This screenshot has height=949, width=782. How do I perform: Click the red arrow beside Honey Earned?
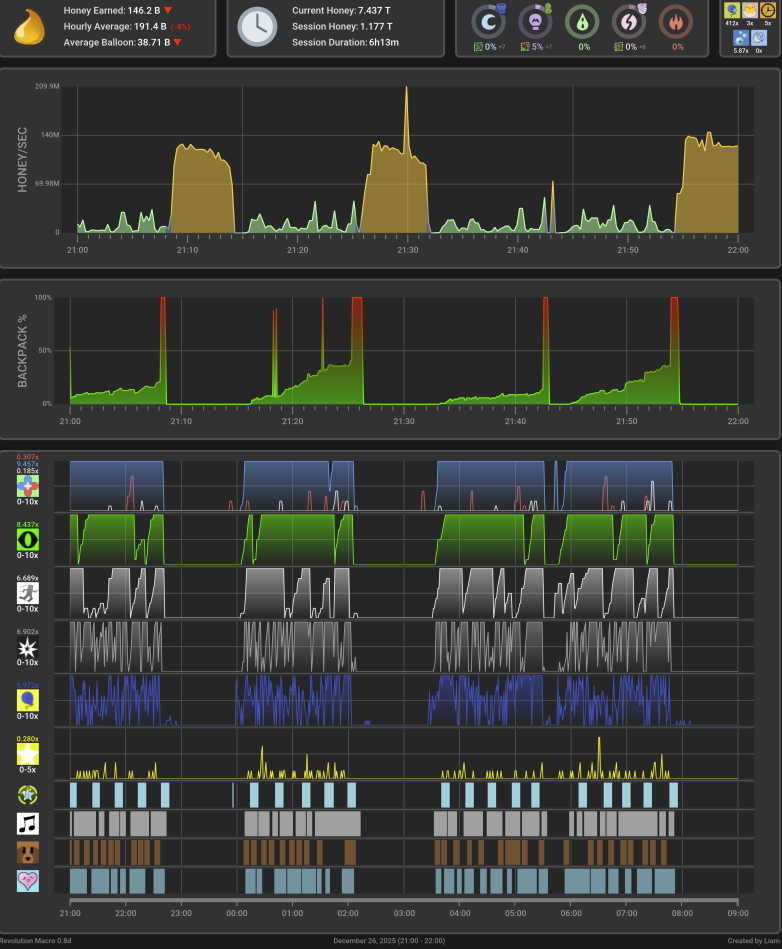pos(168,10)
